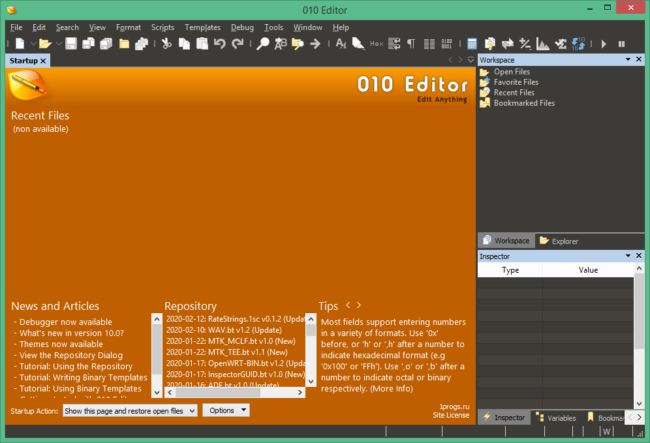Viewport: 650px width, 443px height.
Task: Open the Scripts menu
Action: 162,27
